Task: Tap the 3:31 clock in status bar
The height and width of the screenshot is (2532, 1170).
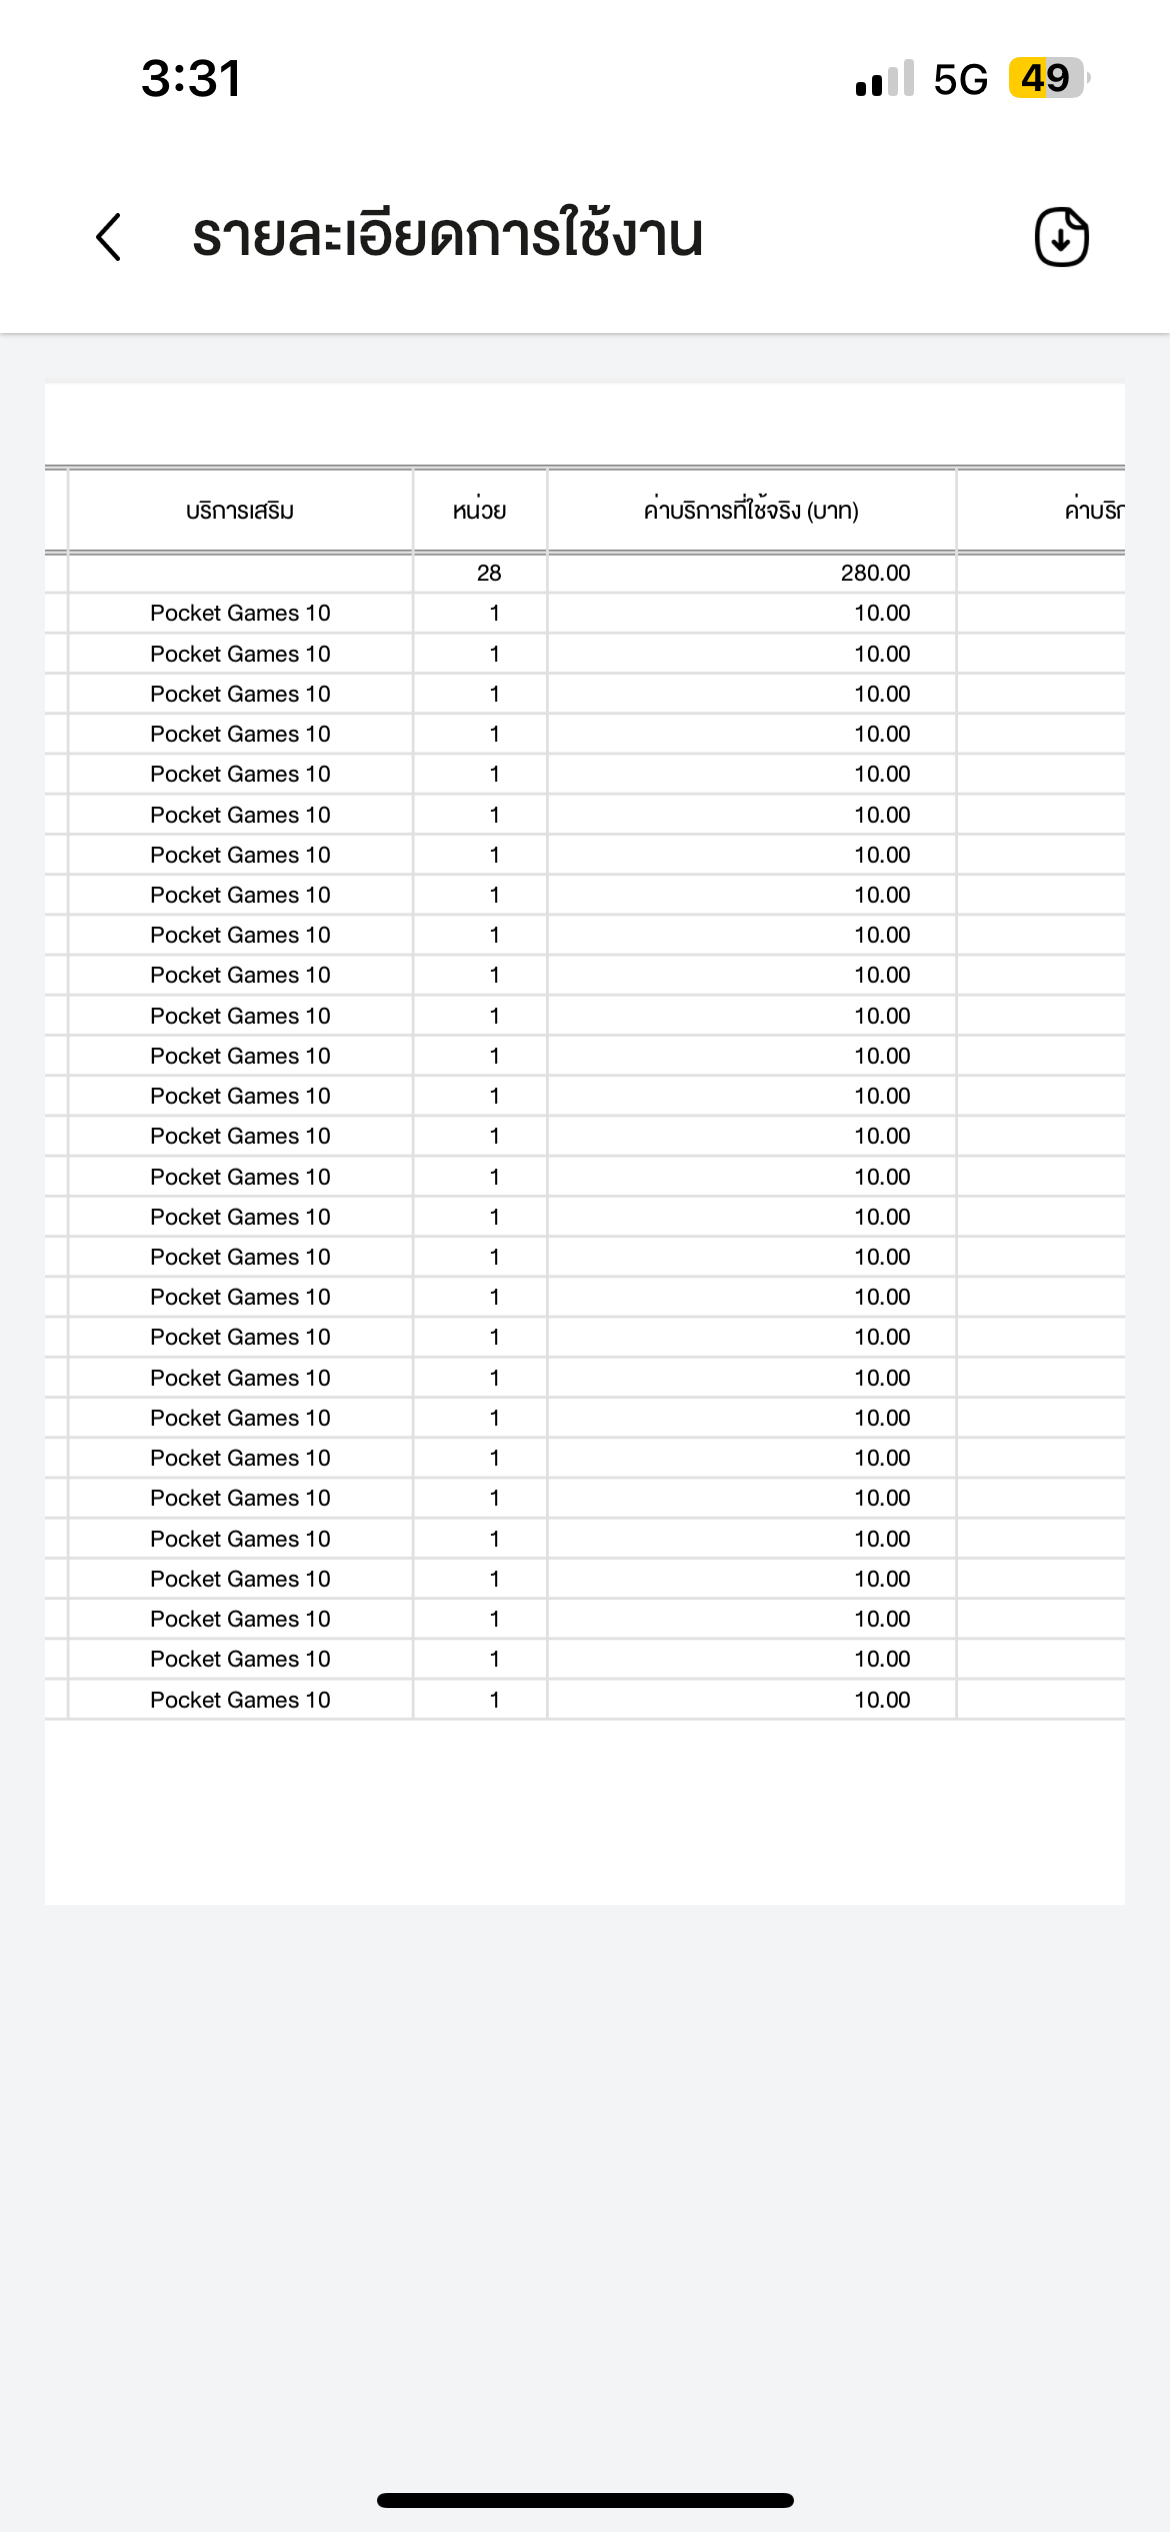Action: tap(191, 78)
